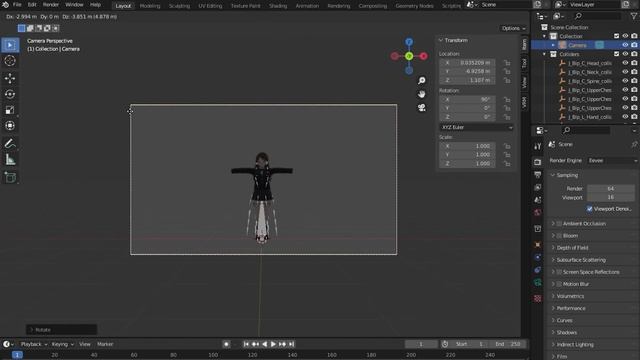Click the Marker menu in timeline
This screenshot has width=640, height=360.
pyautogui.click(x=105, y=344)
